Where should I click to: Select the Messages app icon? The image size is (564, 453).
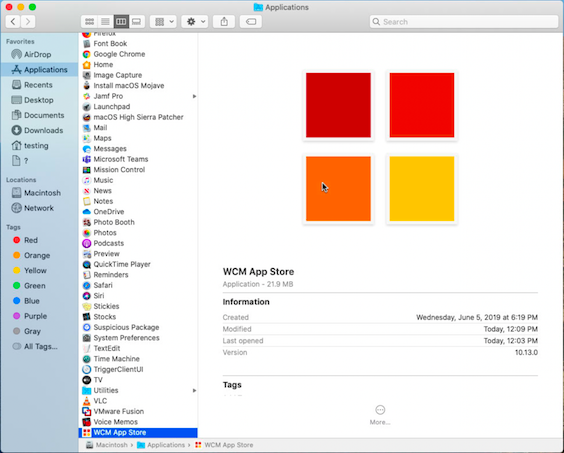(x=86, y=149)
